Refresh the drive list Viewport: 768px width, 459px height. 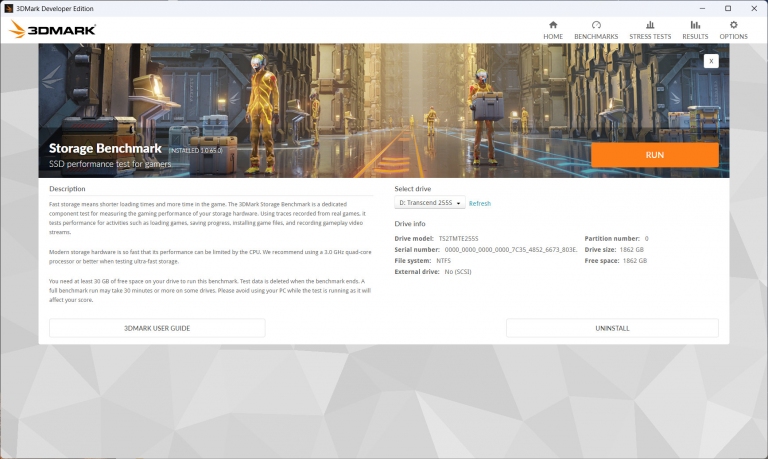[480, 203]
